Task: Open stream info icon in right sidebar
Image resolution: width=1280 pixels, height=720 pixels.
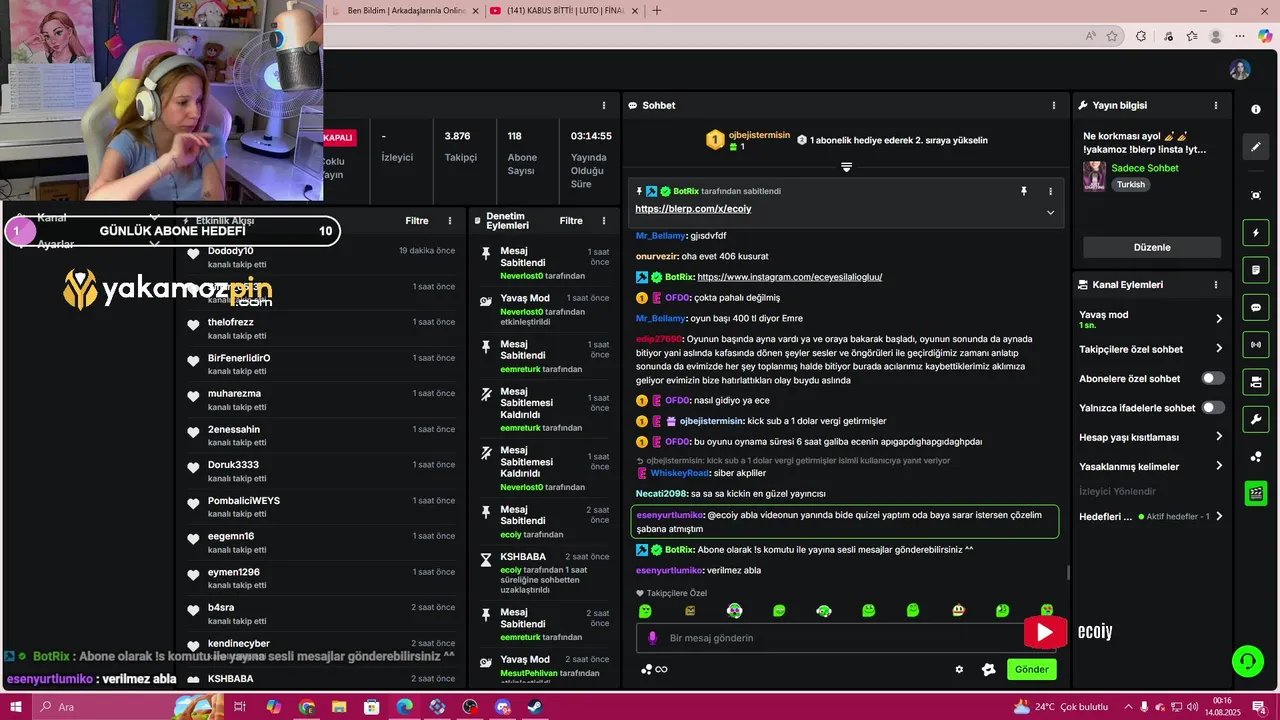Action: pos(1256,109)
